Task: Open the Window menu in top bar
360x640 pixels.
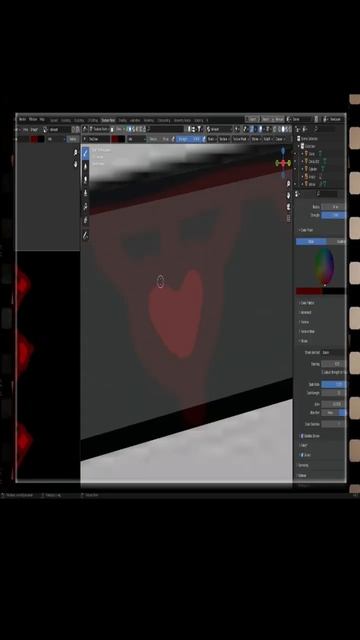Action: coord(33,119)
